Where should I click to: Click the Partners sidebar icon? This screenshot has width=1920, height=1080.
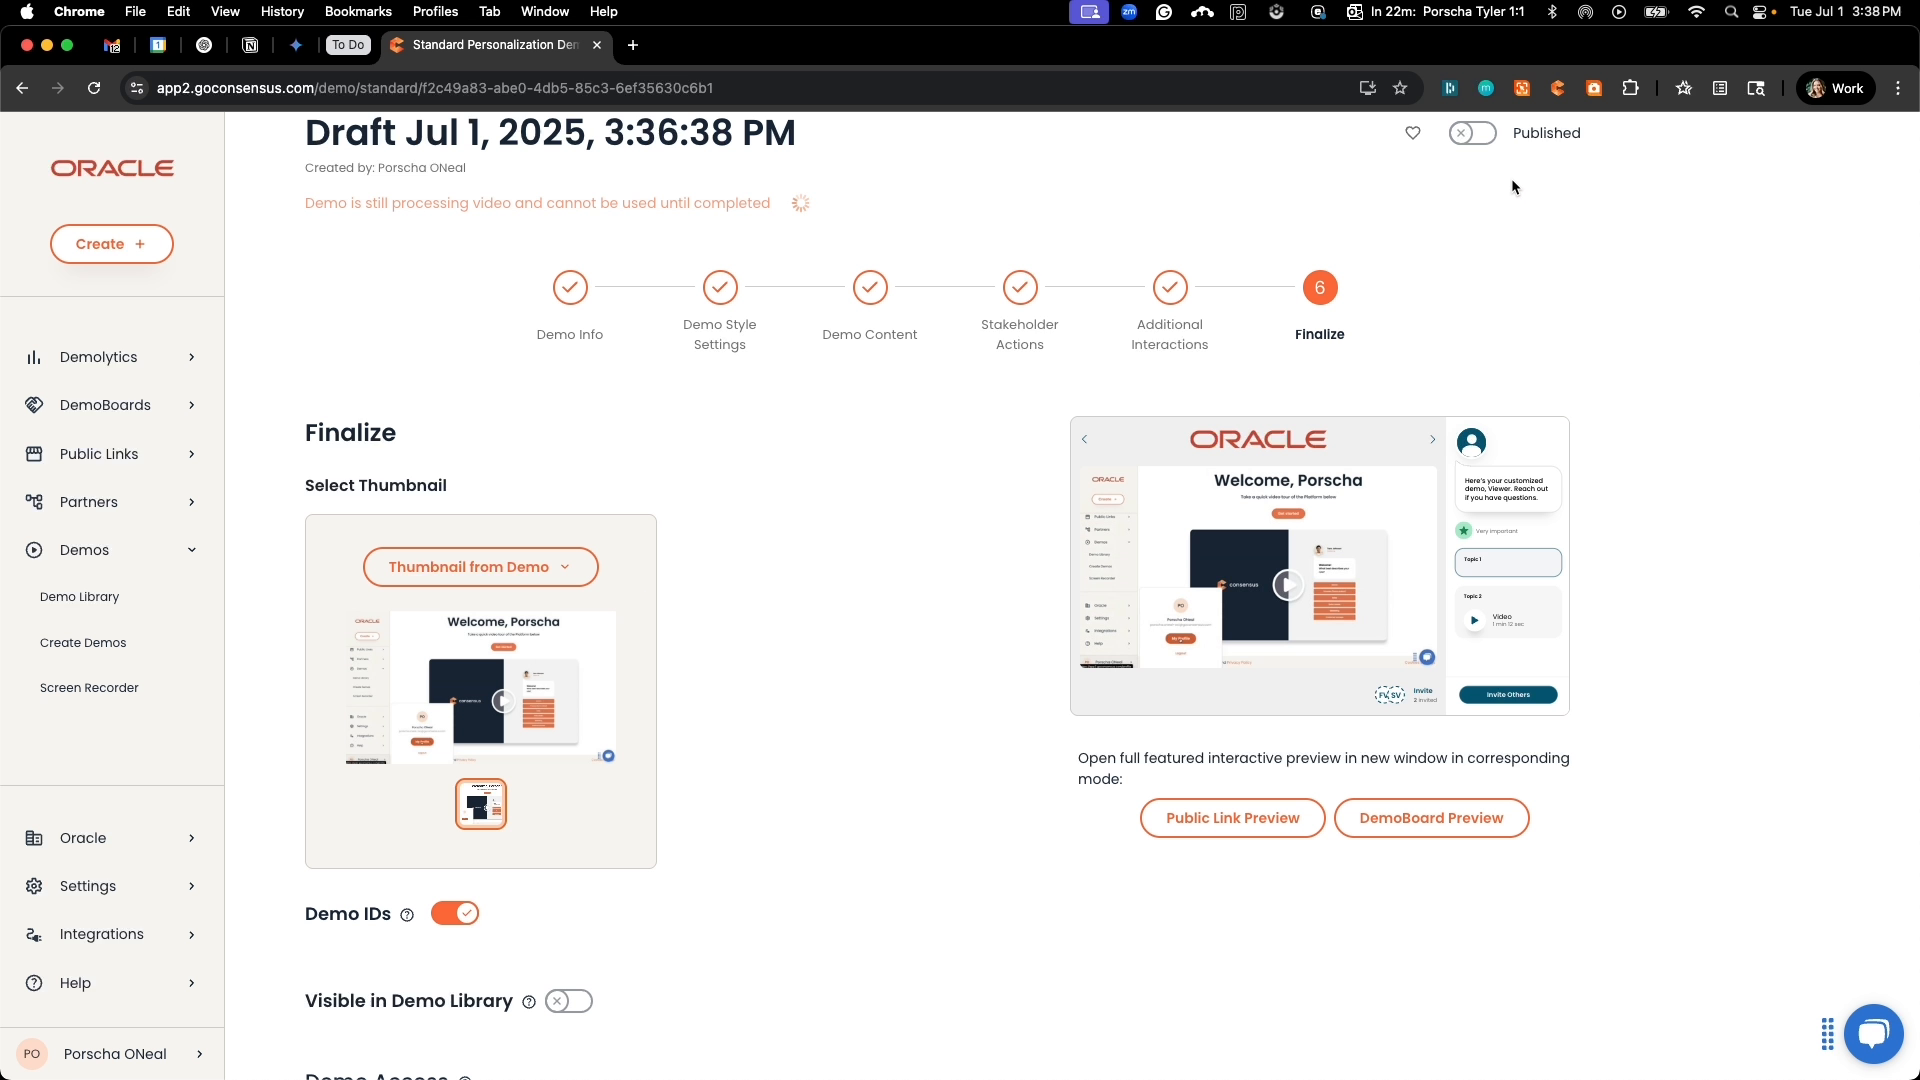33,501
